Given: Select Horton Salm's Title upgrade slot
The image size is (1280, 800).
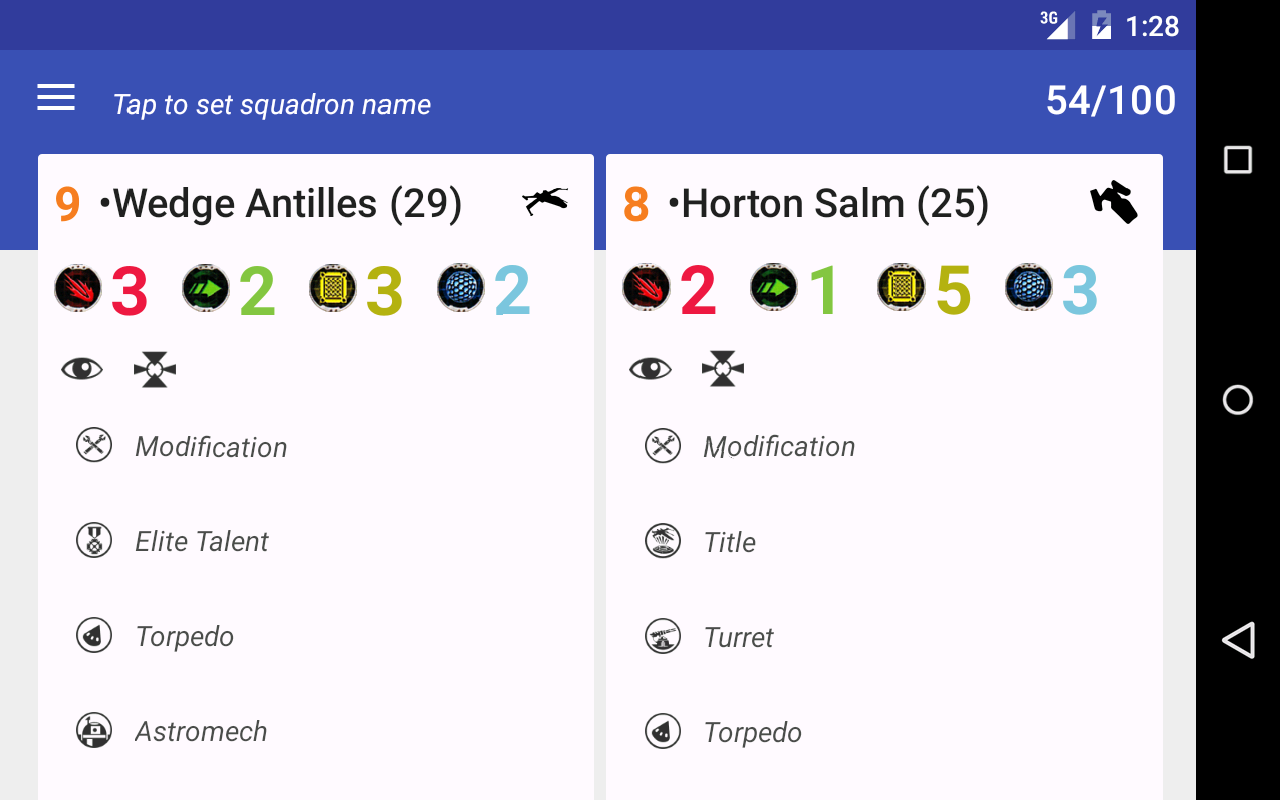Looking at the screenshot, I should (x=729, y=542).
